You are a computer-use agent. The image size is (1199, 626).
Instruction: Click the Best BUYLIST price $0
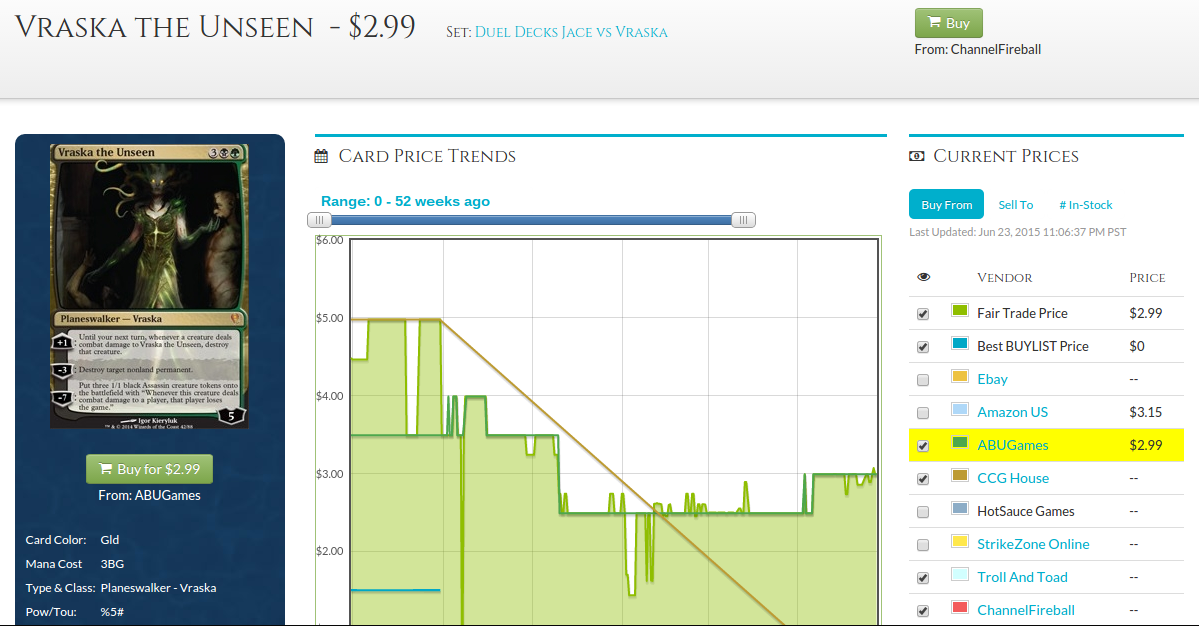click(x=1137, y=345)
